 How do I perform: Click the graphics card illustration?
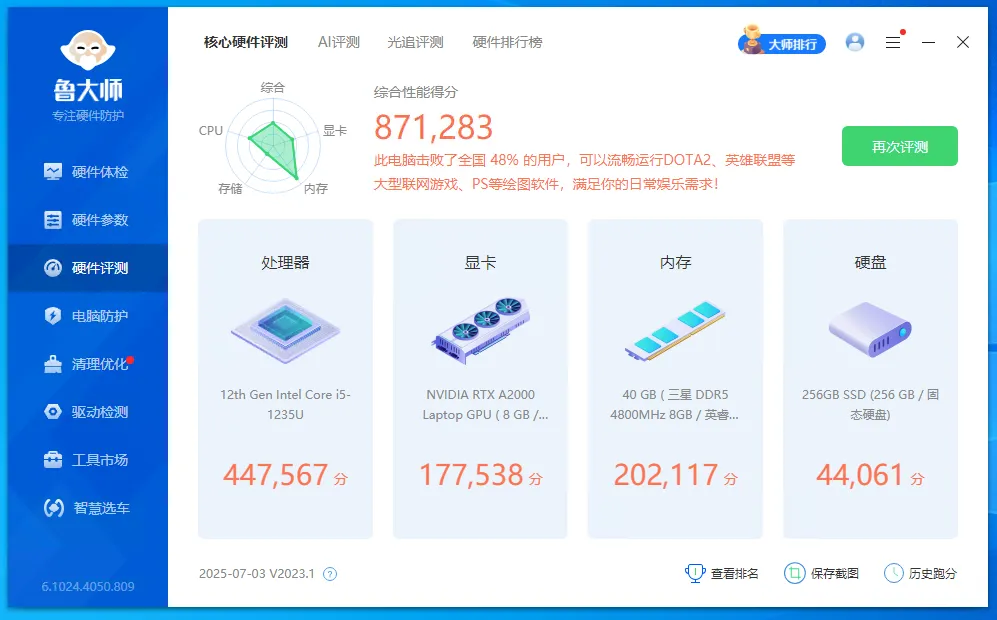coord(481,331)
